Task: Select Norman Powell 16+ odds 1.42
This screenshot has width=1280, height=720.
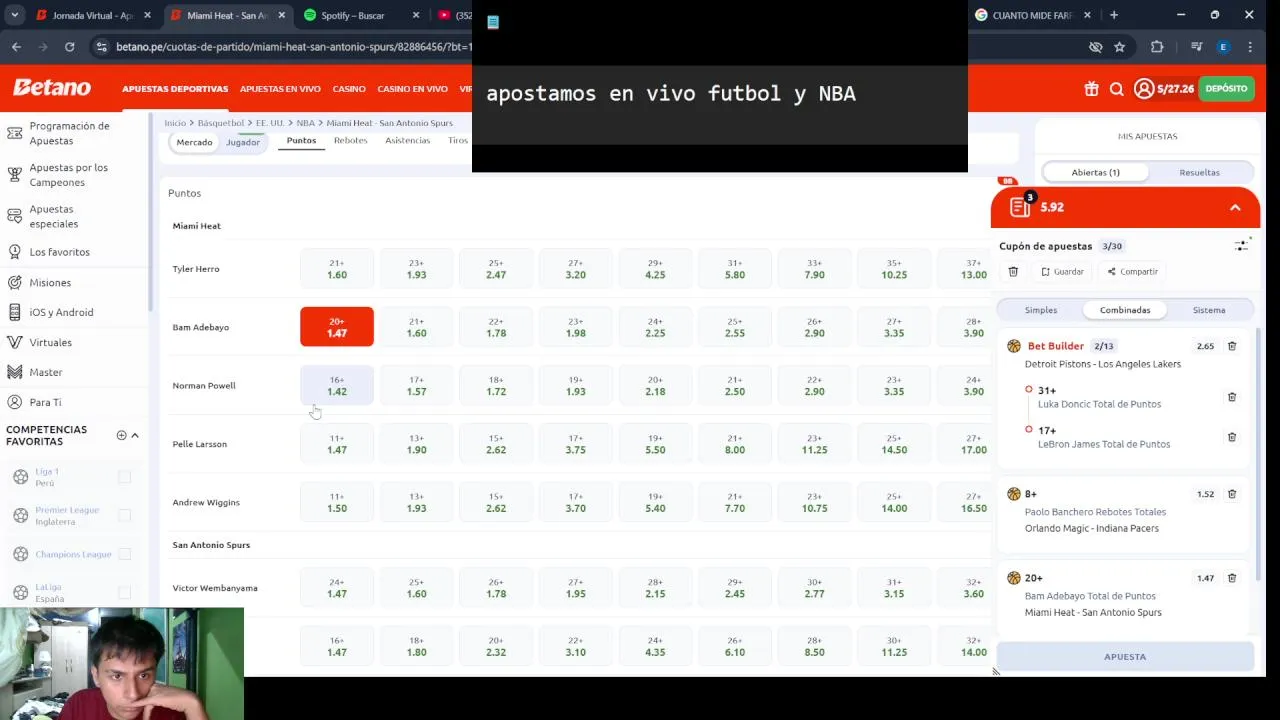Action: [x=337, y=385]
